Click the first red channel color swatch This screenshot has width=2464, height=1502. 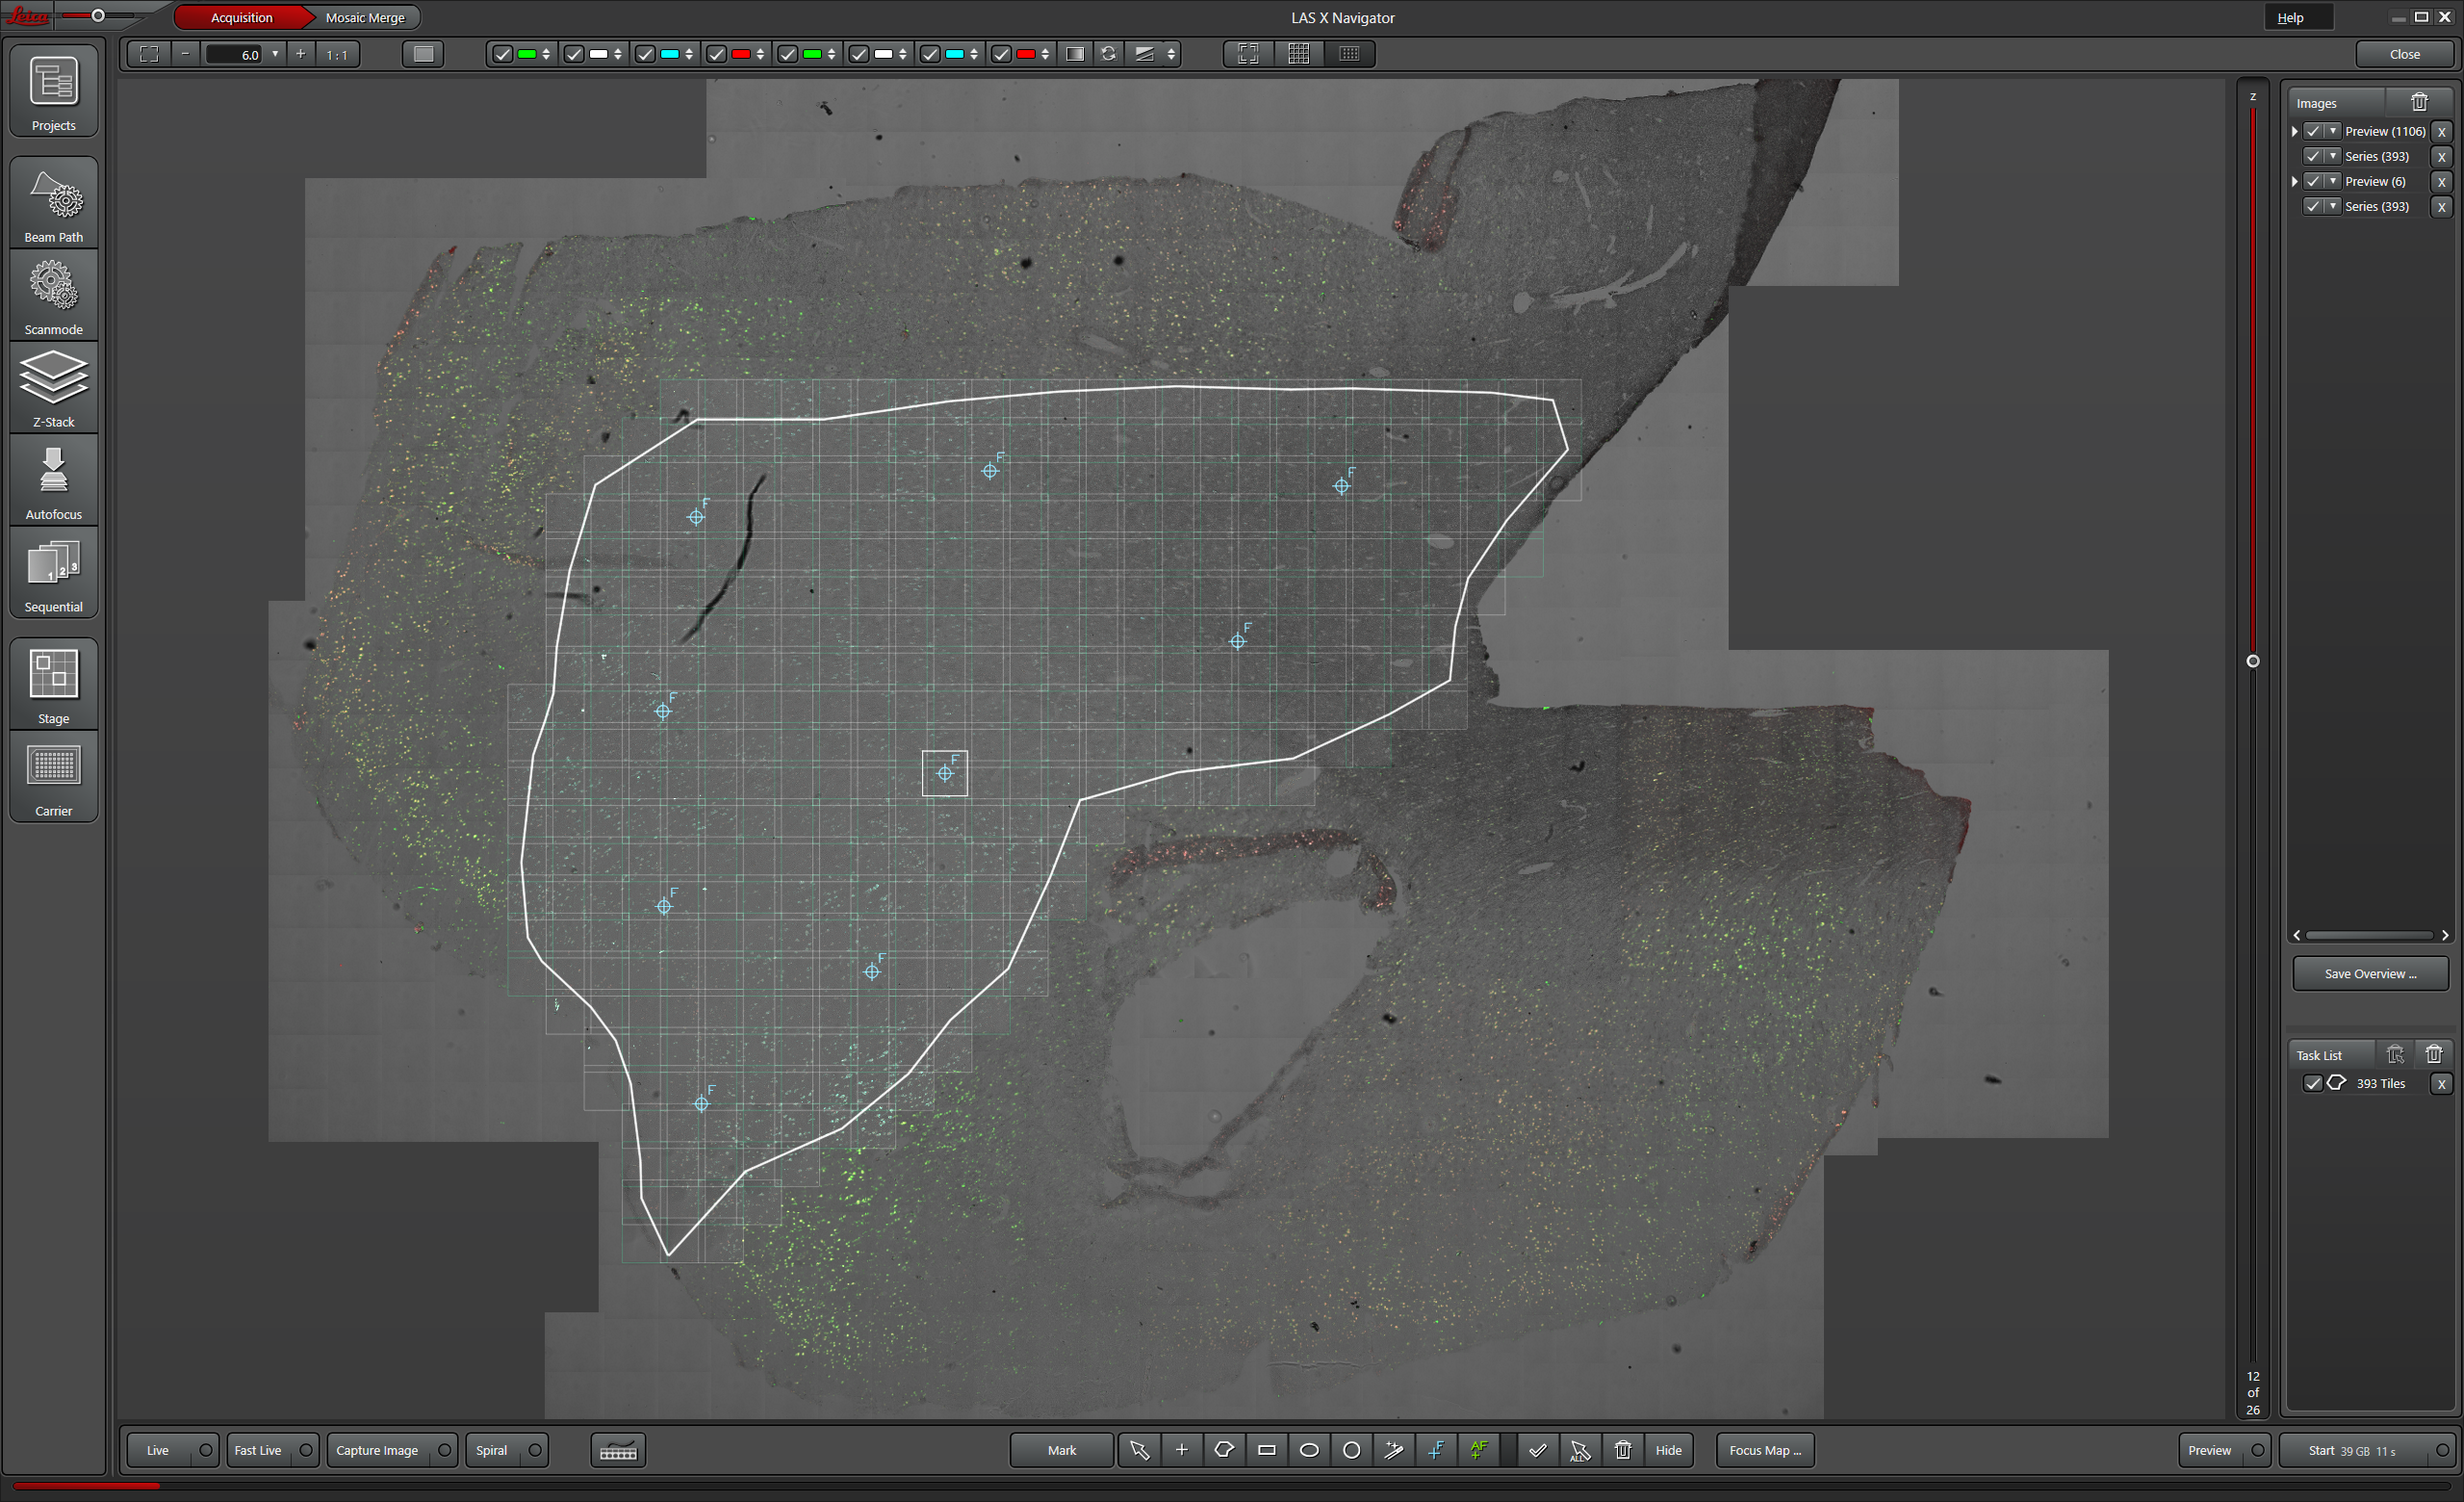click(741, 54)
